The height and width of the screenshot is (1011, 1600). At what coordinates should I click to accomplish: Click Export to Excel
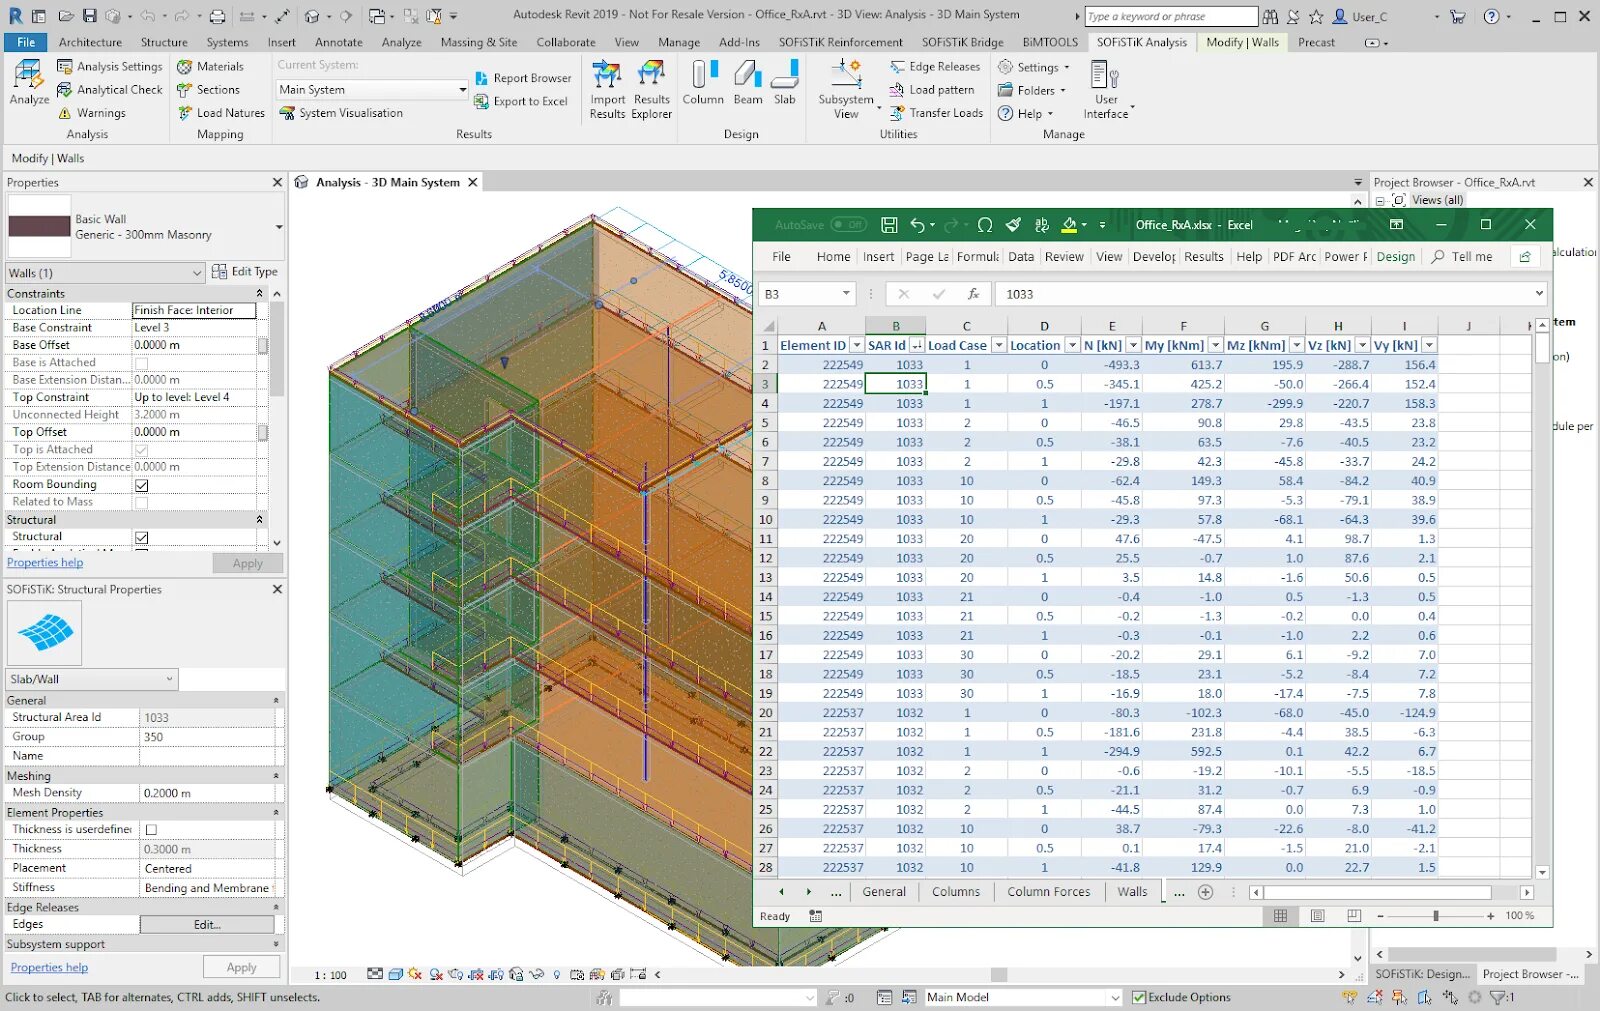coord(521,101)
